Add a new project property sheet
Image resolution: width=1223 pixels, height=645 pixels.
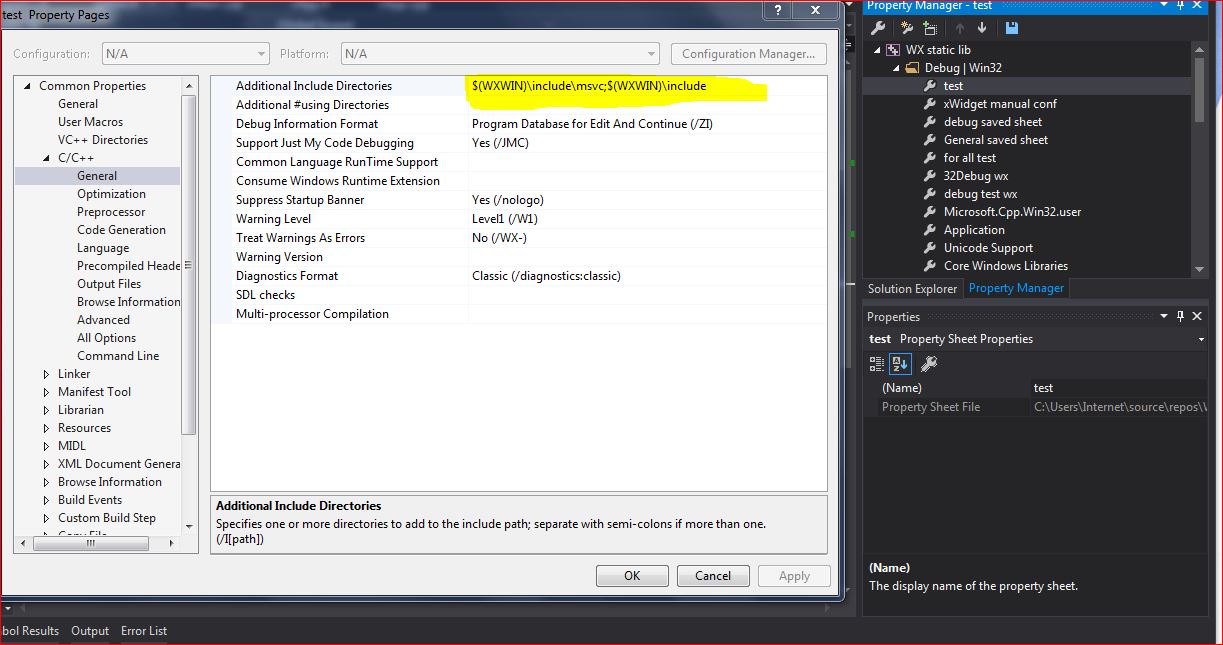point(907,28)
